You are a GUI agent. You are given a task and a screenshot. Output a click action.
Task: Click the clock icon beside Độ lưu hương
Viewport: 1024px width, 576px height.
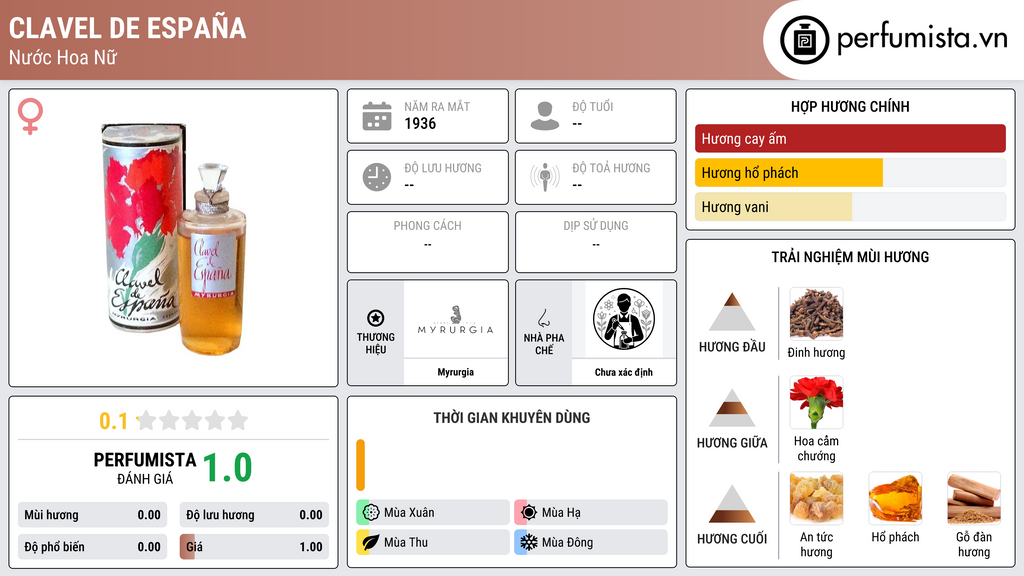(377, 177)
